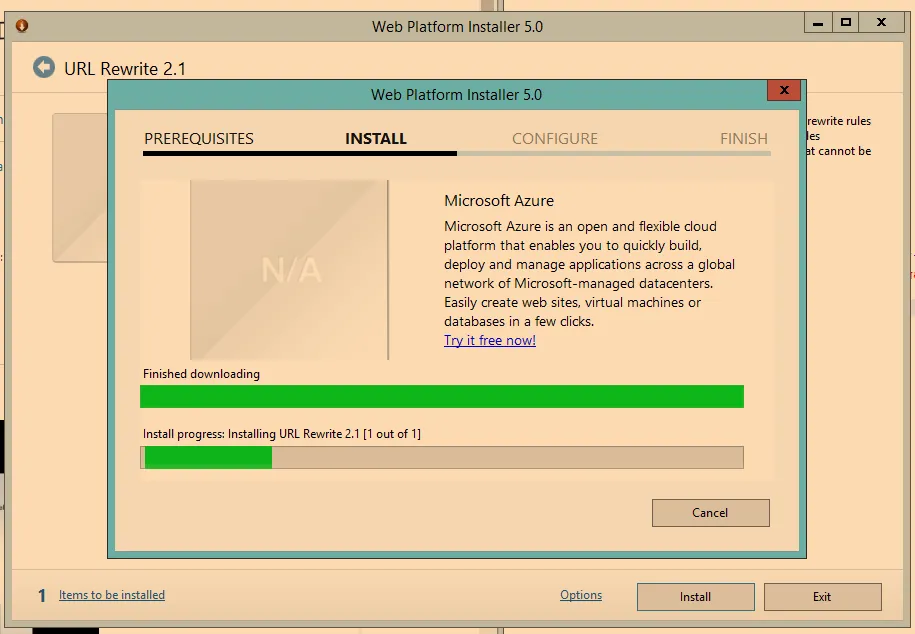915x634 pixels.
Task: Click the URL Rewrite 2.1 page title
Action: tap(125, 69)
